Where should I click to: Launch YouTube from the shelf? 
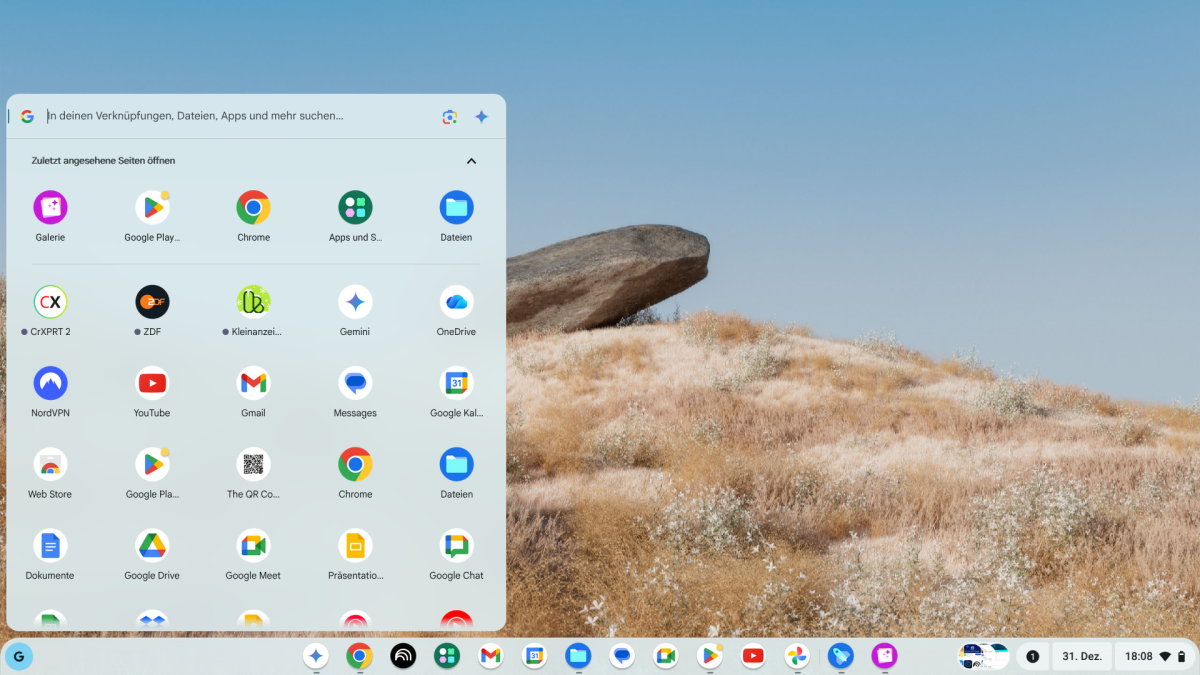point(753,656)
